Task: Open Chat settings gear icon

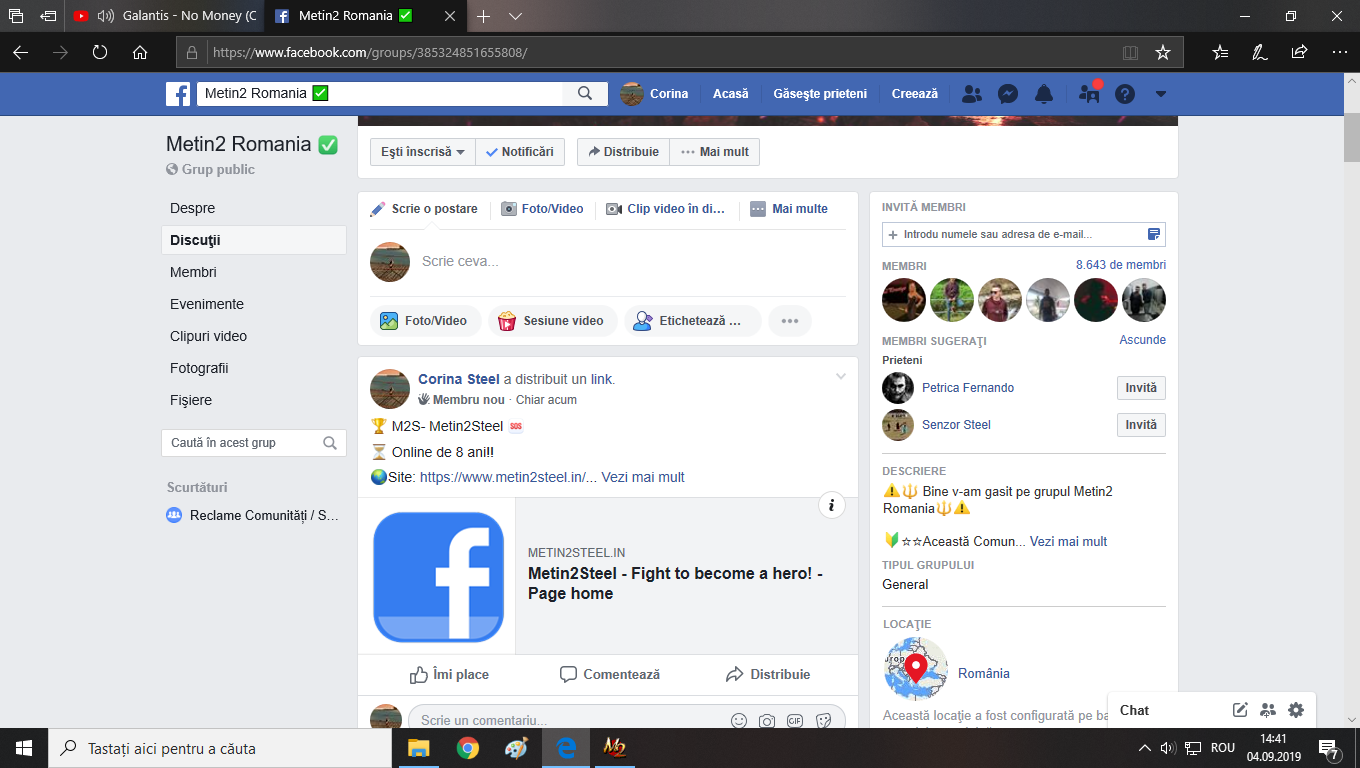Action: 1296,710
